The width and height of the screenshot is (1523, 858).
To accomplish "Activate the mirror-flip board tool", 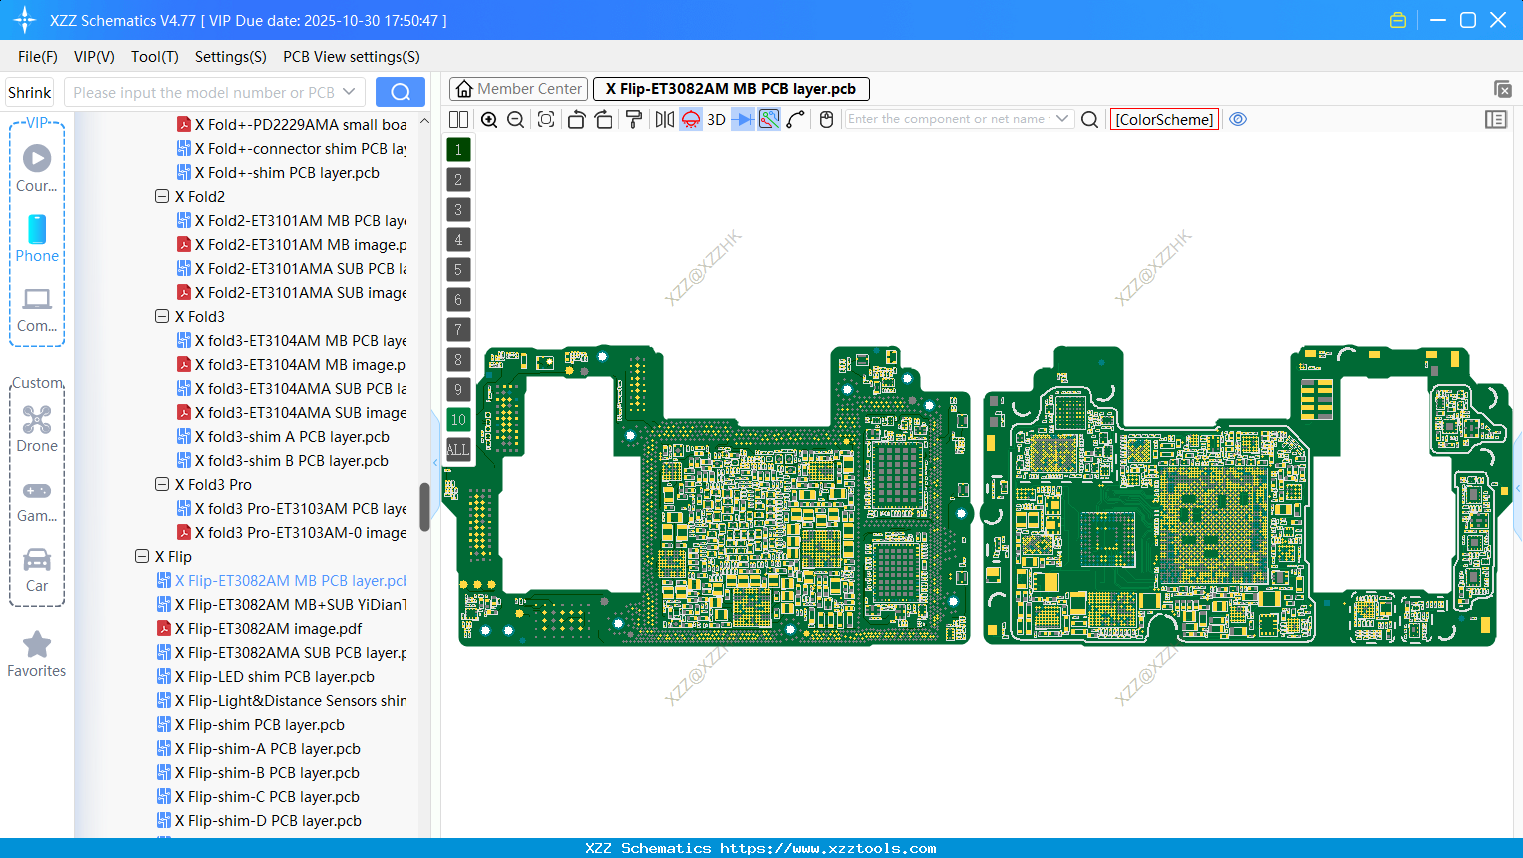I will 664,119.
